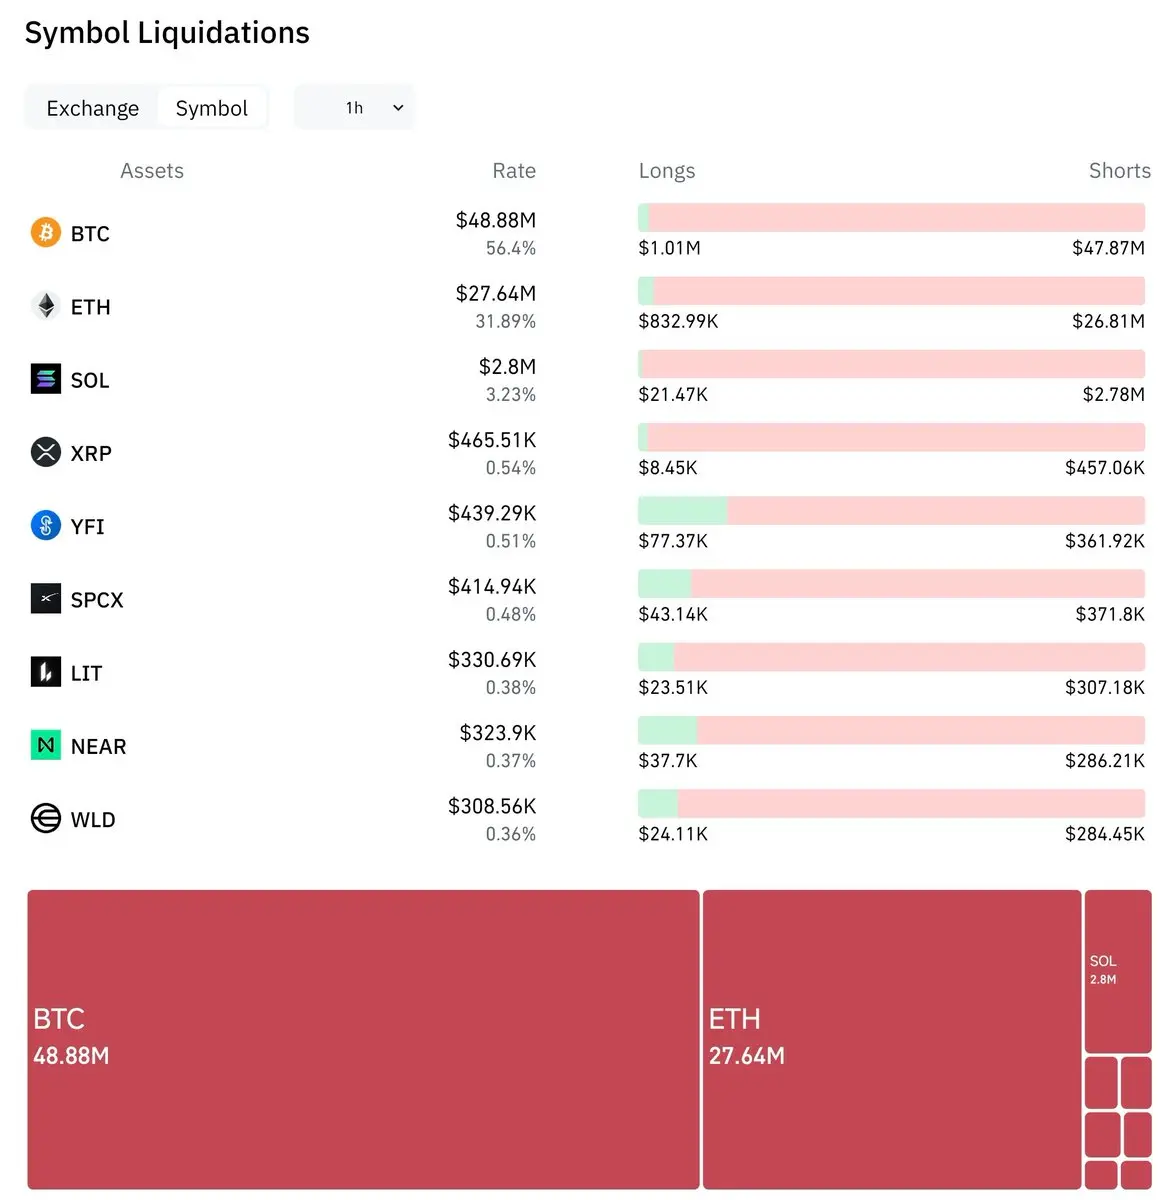Click the NEAR logo icon
1176x1200 pixels.
pos(46,745)
